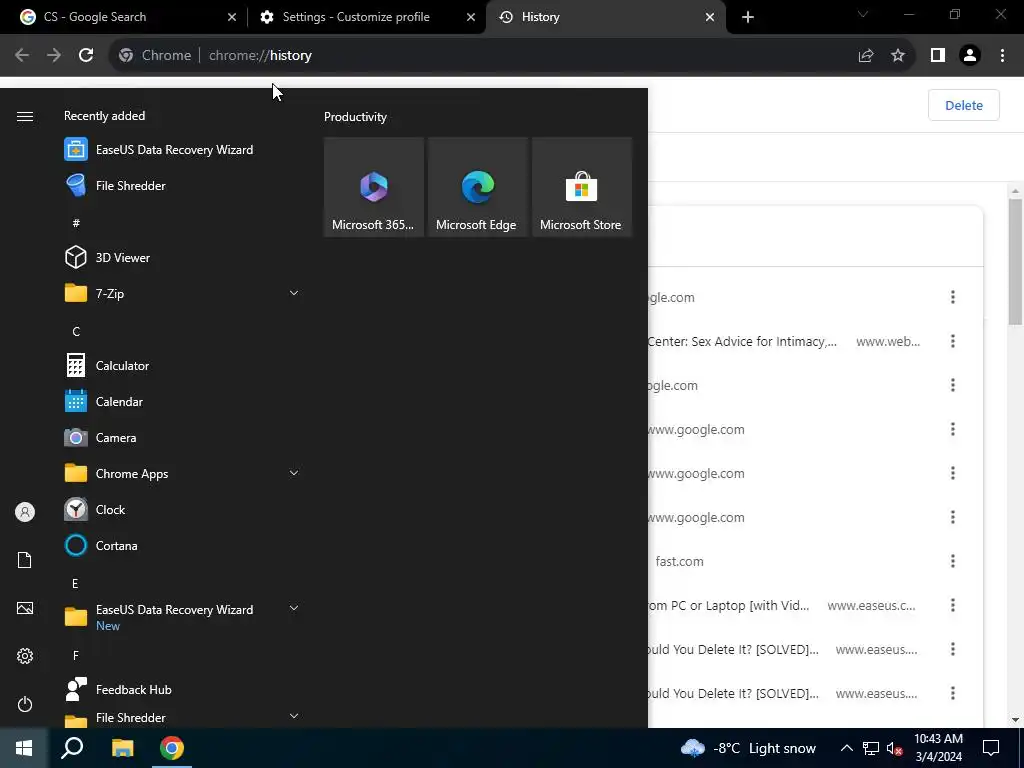Select the History tab
Screen dimensions: 1024x768
click(606, 17)
